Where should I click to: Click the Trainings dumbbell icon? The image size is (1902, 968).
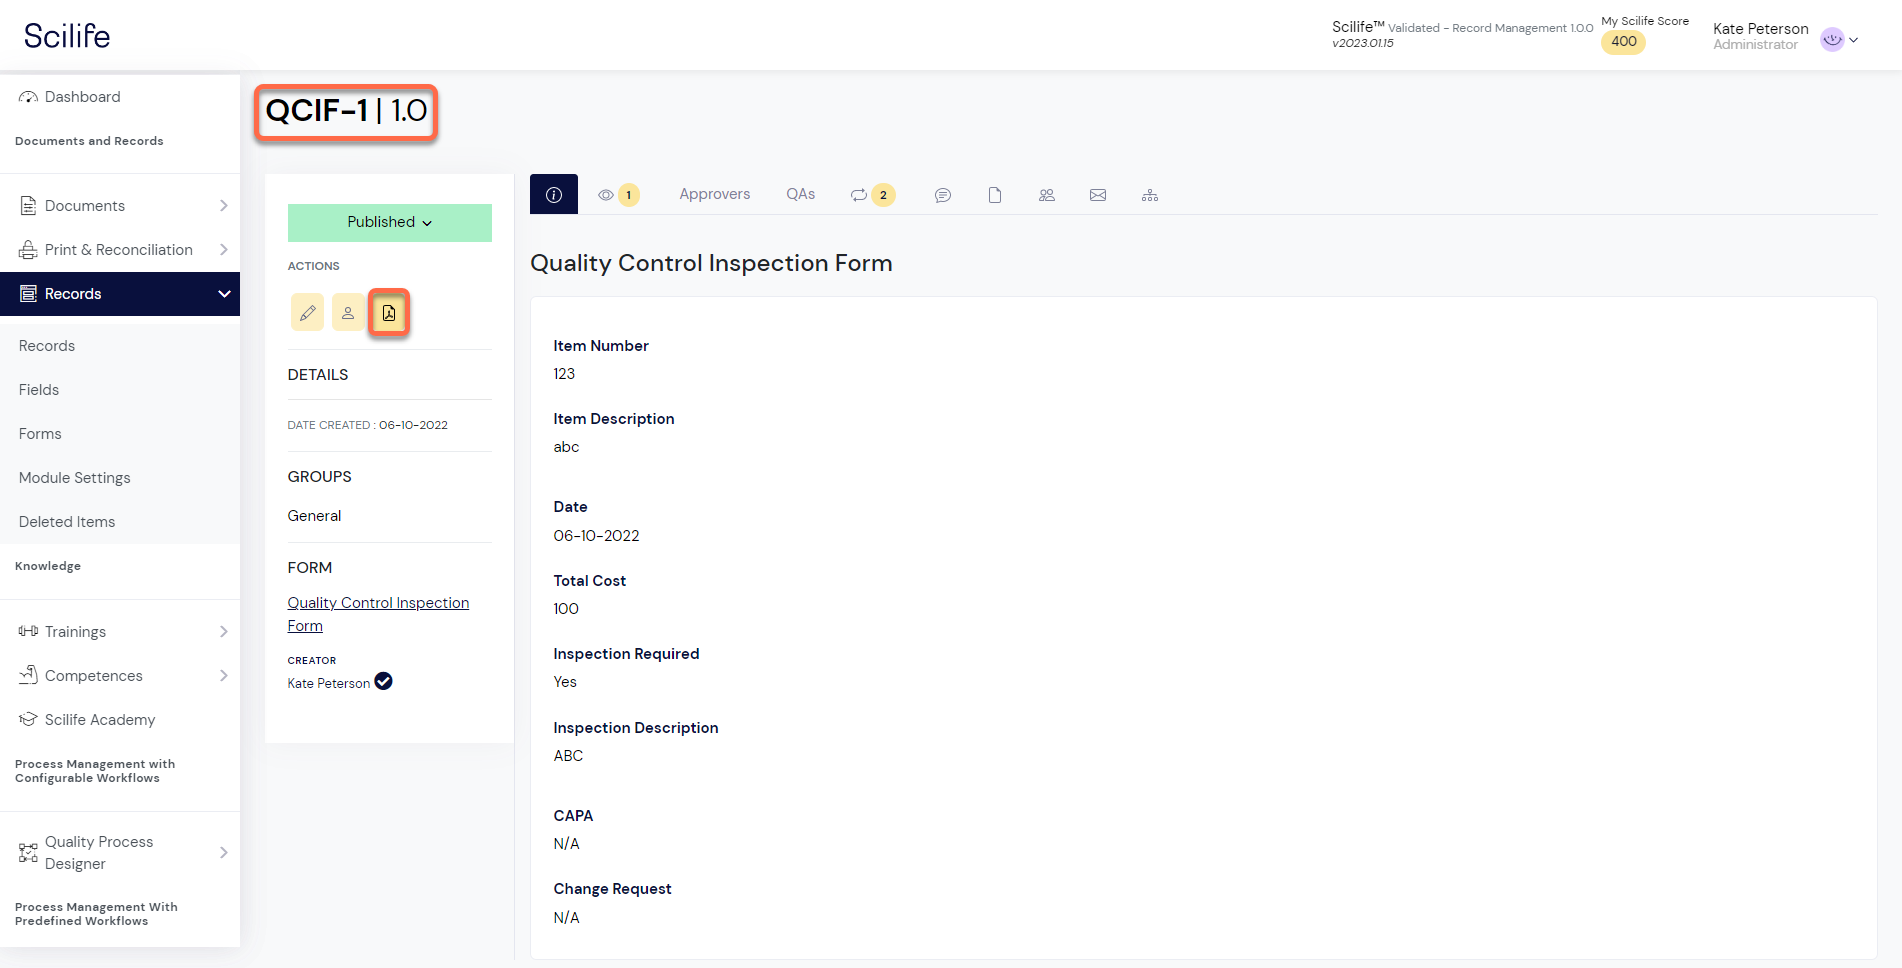click(28, 631)
